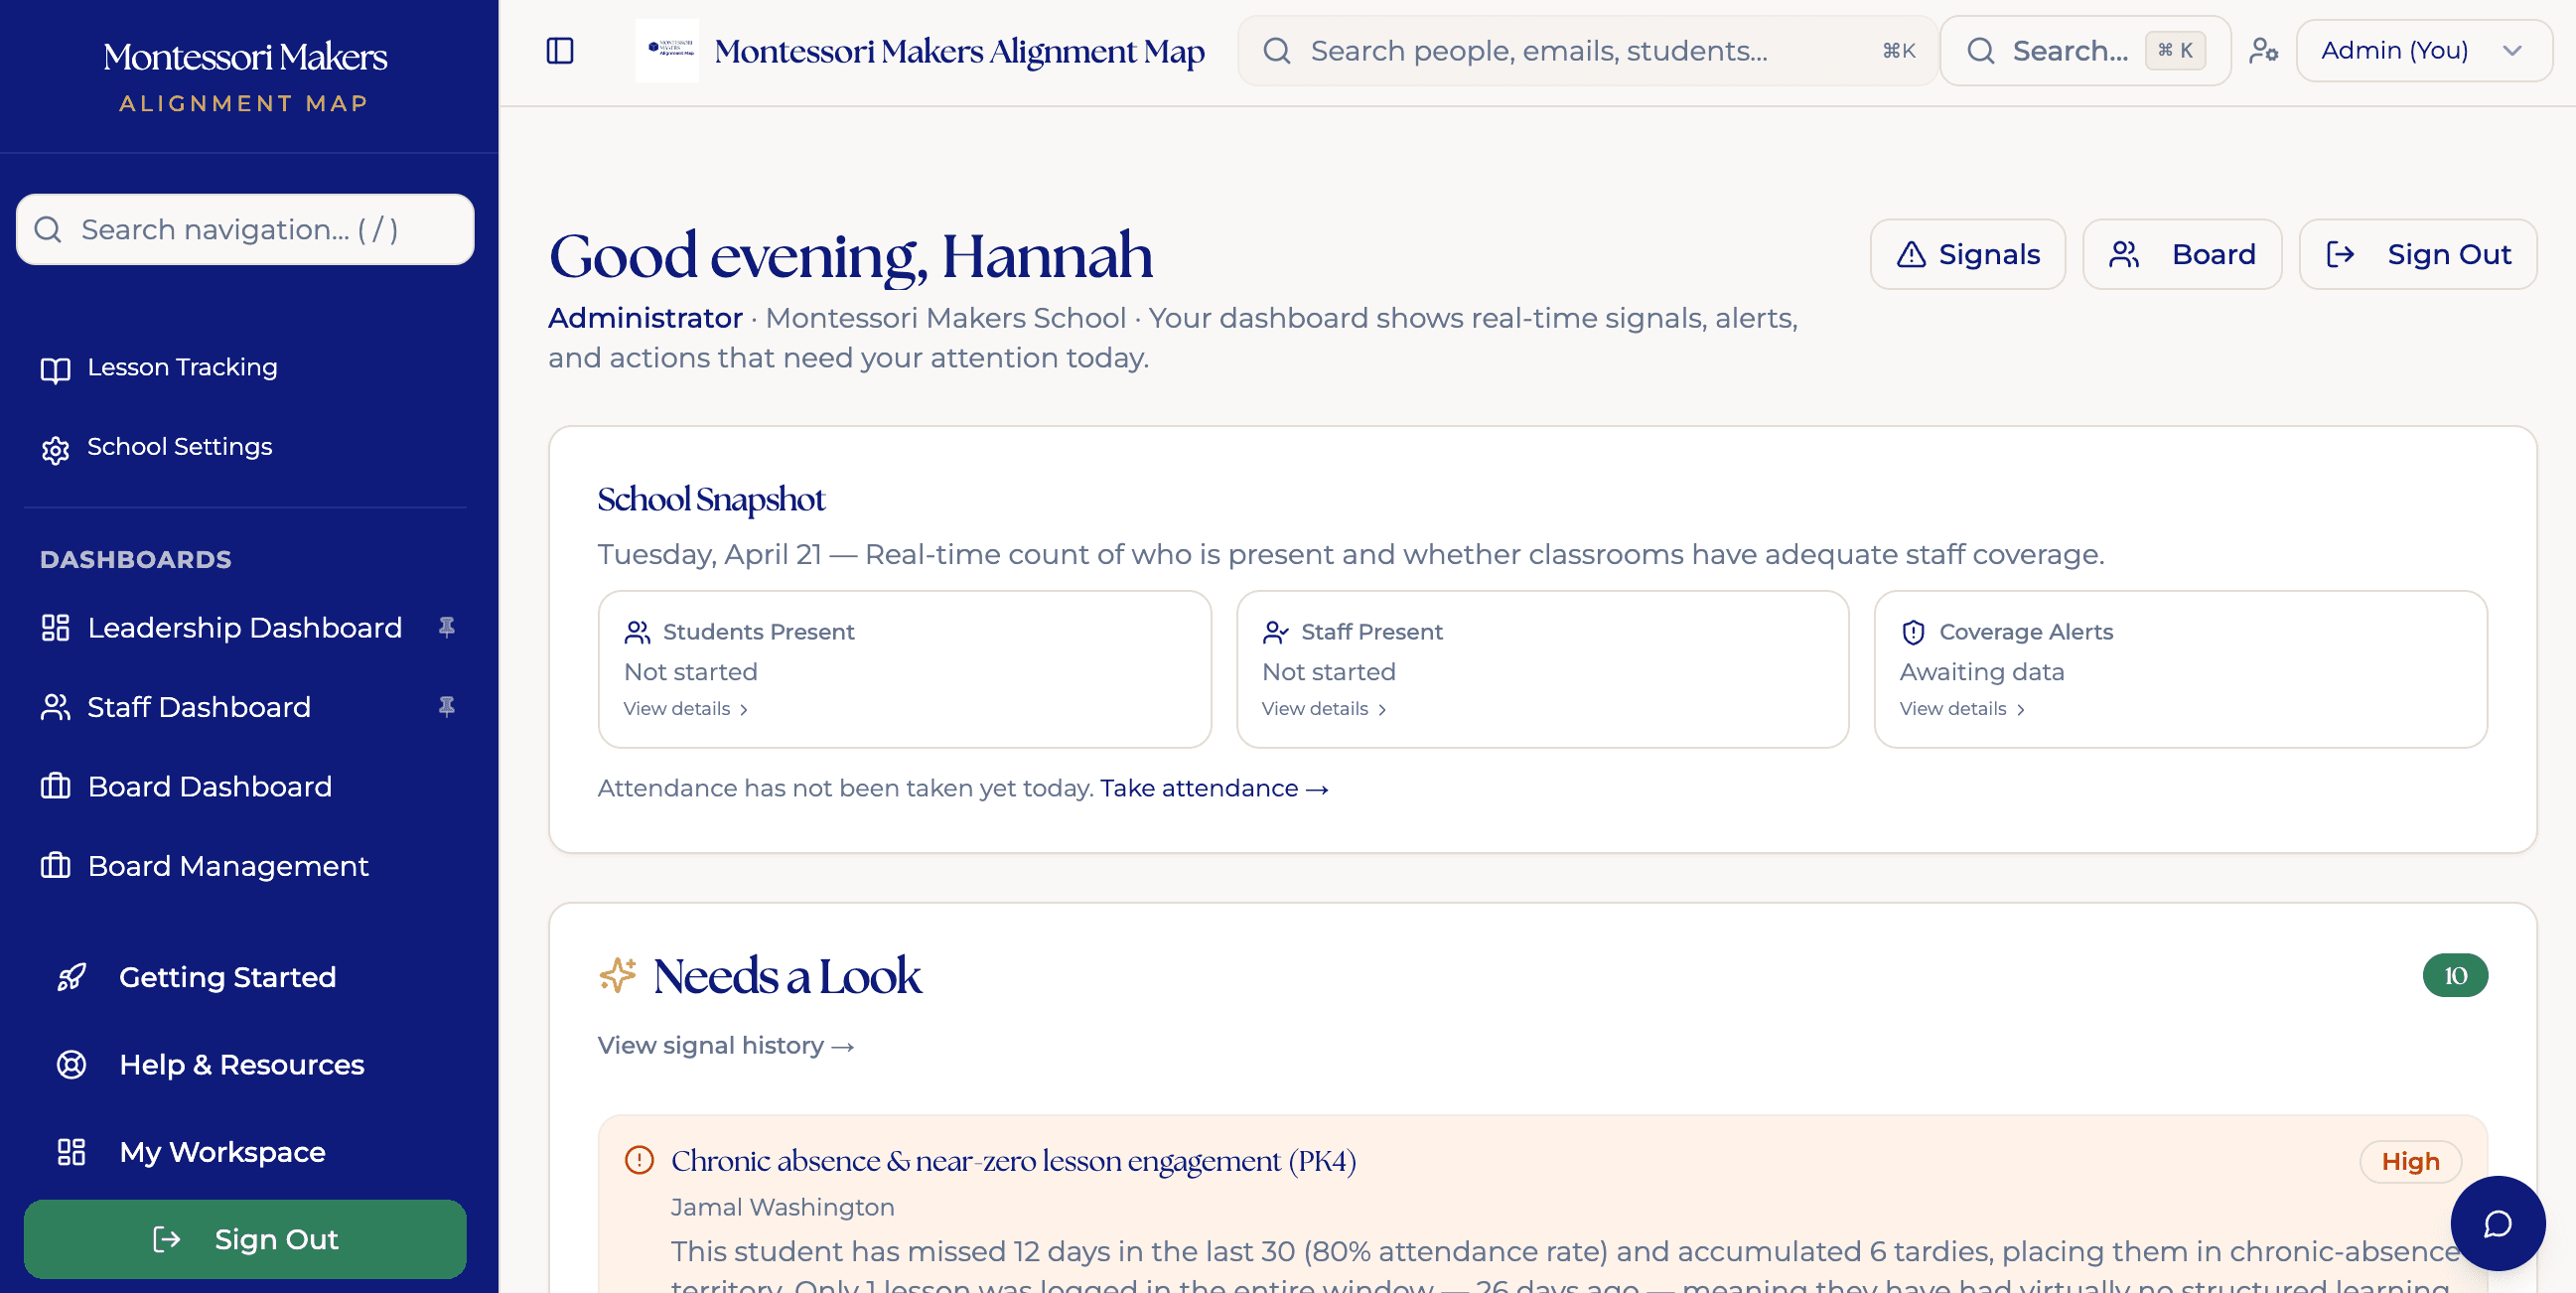2576x1293 pixels.
Task: Click the Students Present people icon
Action: [x=637, y=632]
